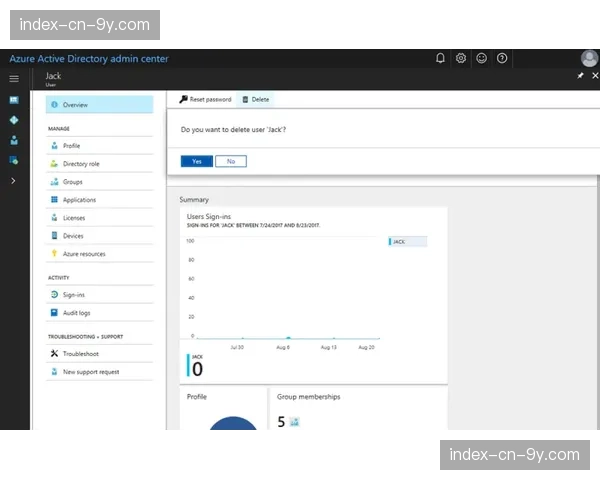The height and width of the screenshot is (480, 600).
Task: Click the Sign-ins circular arrow icon
Action: [54, 294]
